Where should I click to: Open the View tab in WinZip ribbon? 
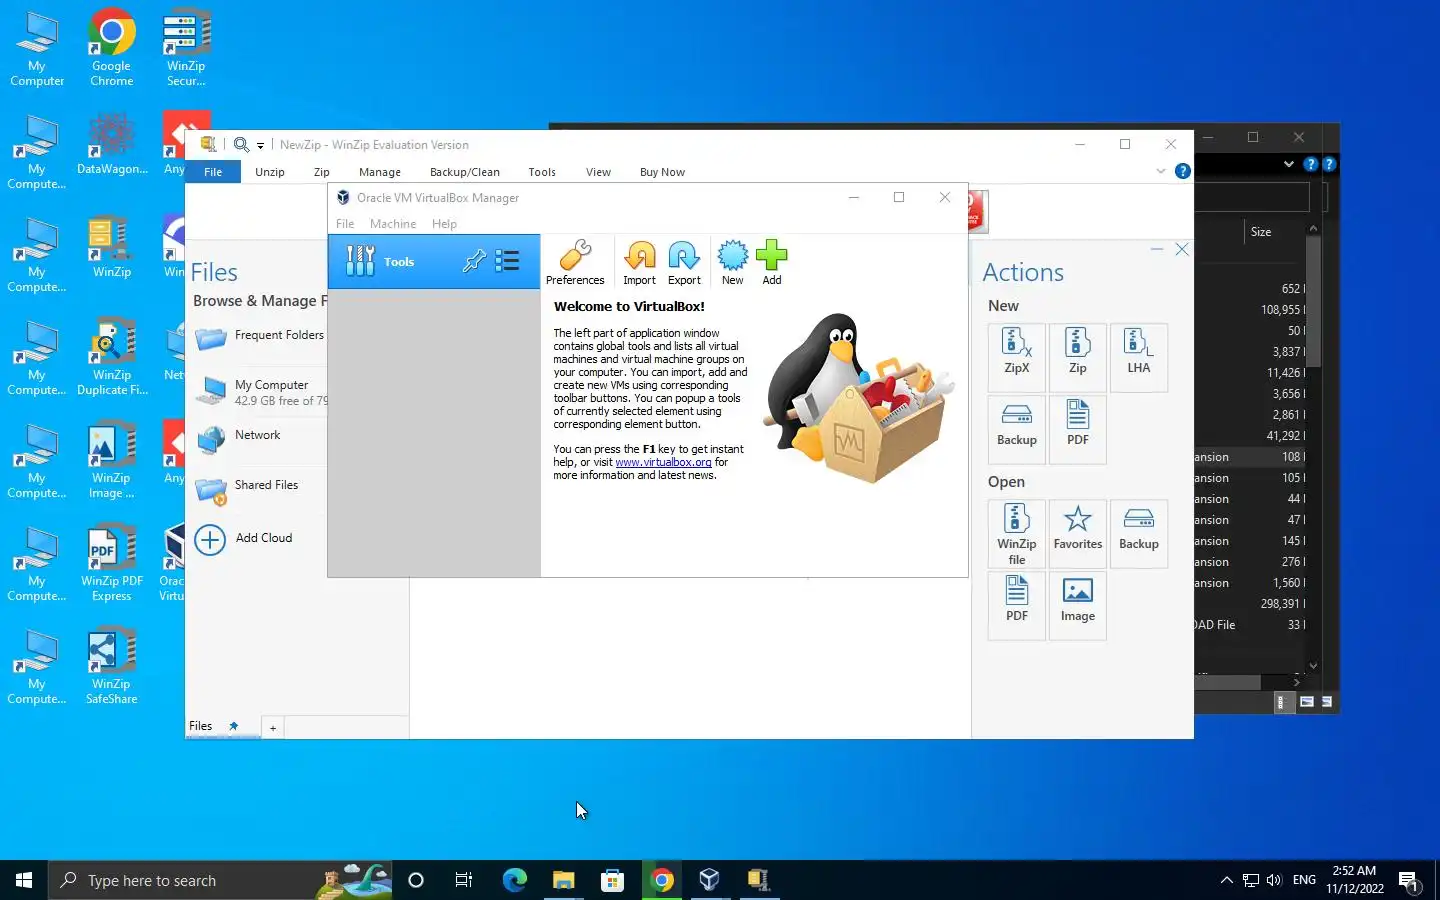(x=598, y=172)
